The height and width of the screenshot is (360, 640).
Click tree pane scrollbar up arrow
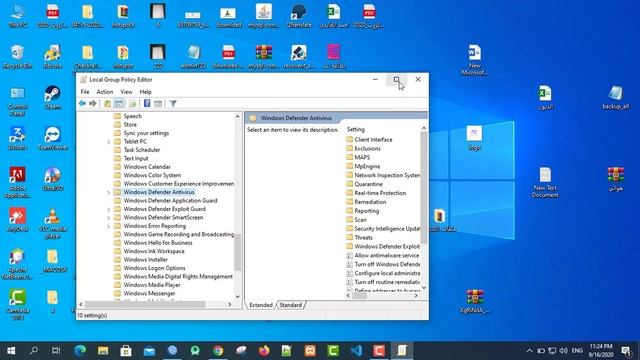[x=238, y=117]
